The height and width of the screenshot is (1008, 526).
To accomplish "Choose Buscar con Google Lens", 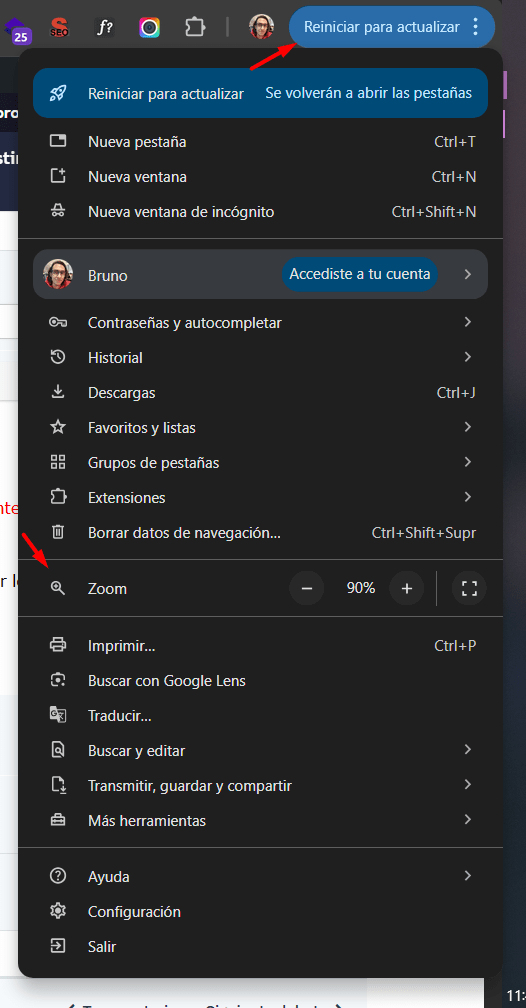I will pyautogui.click(x=260, y=680).
